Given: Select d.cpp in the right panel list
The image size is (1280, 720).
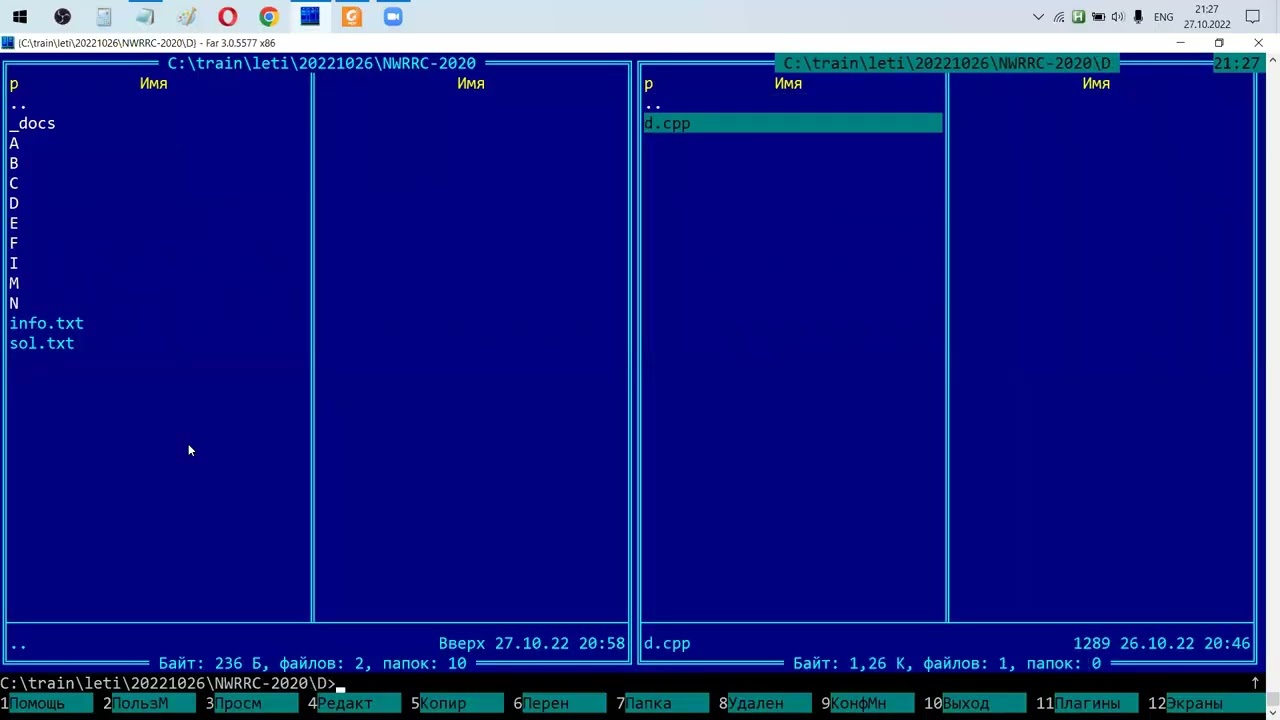Looking at the screenshot, I should [793, 124].
